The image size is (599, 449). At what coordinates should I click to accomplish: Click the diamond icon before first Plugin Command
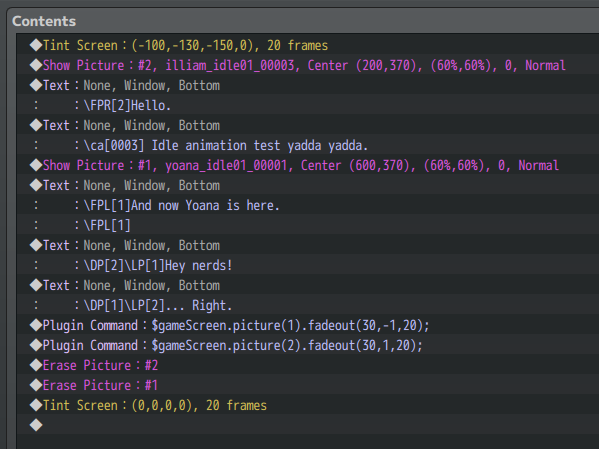pos(36,325)
